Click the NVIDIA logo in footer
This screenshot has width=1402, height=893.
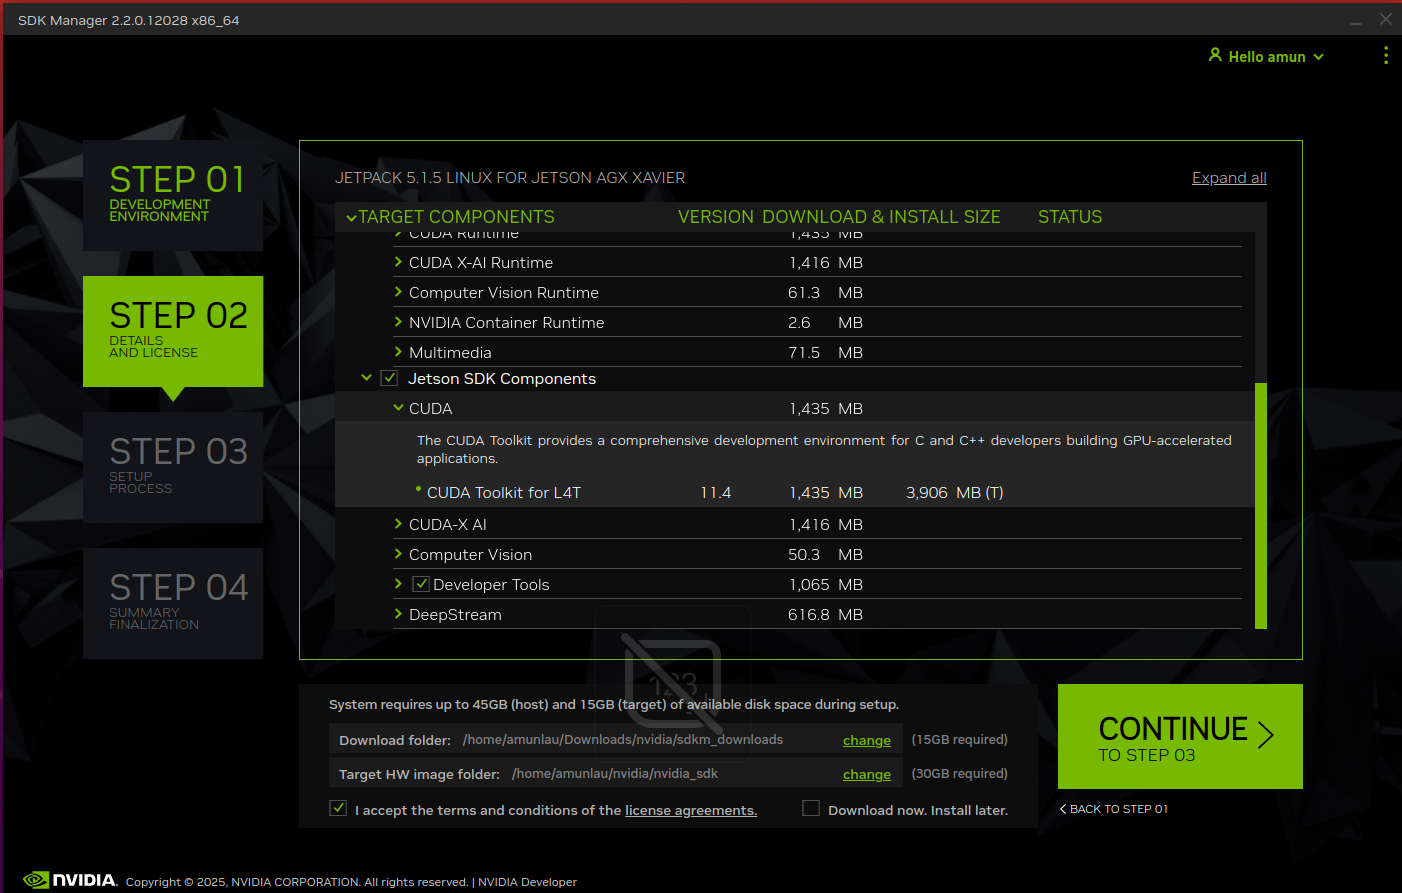coord(70,880)
